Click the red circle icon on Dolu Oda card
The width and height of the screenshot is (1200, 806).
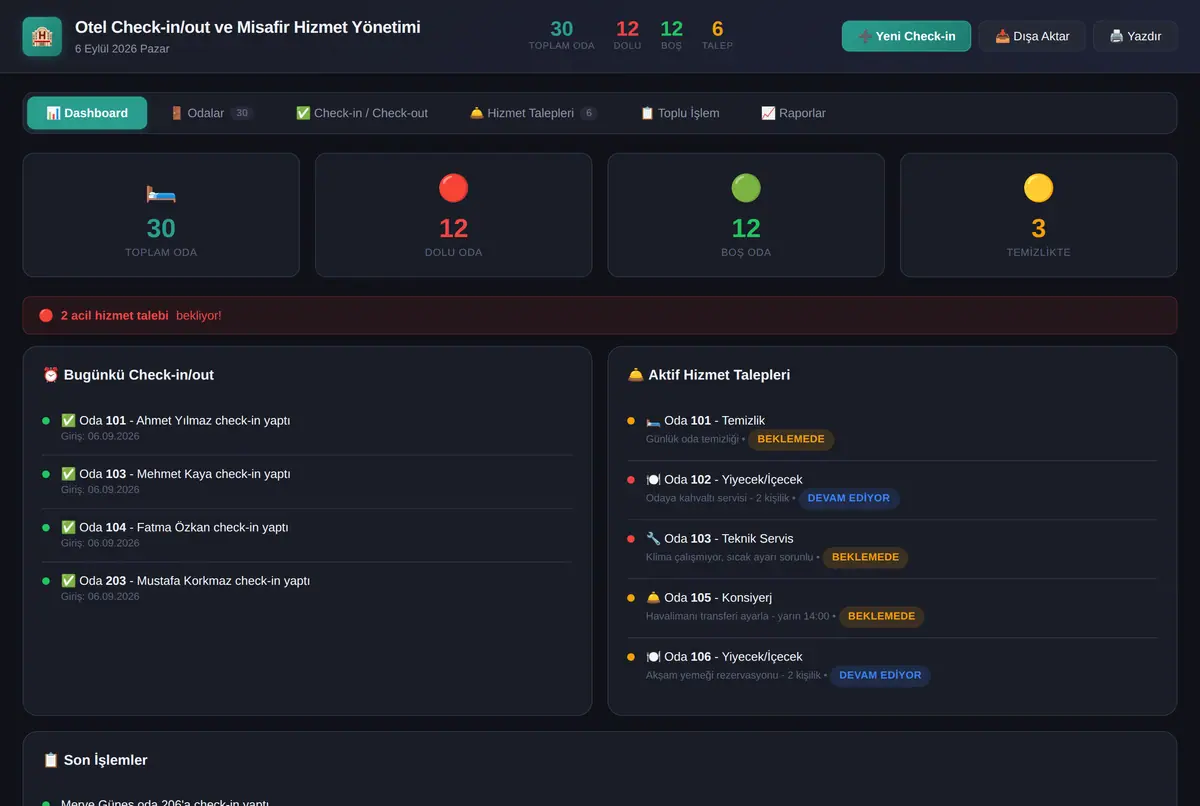point(453,188)
